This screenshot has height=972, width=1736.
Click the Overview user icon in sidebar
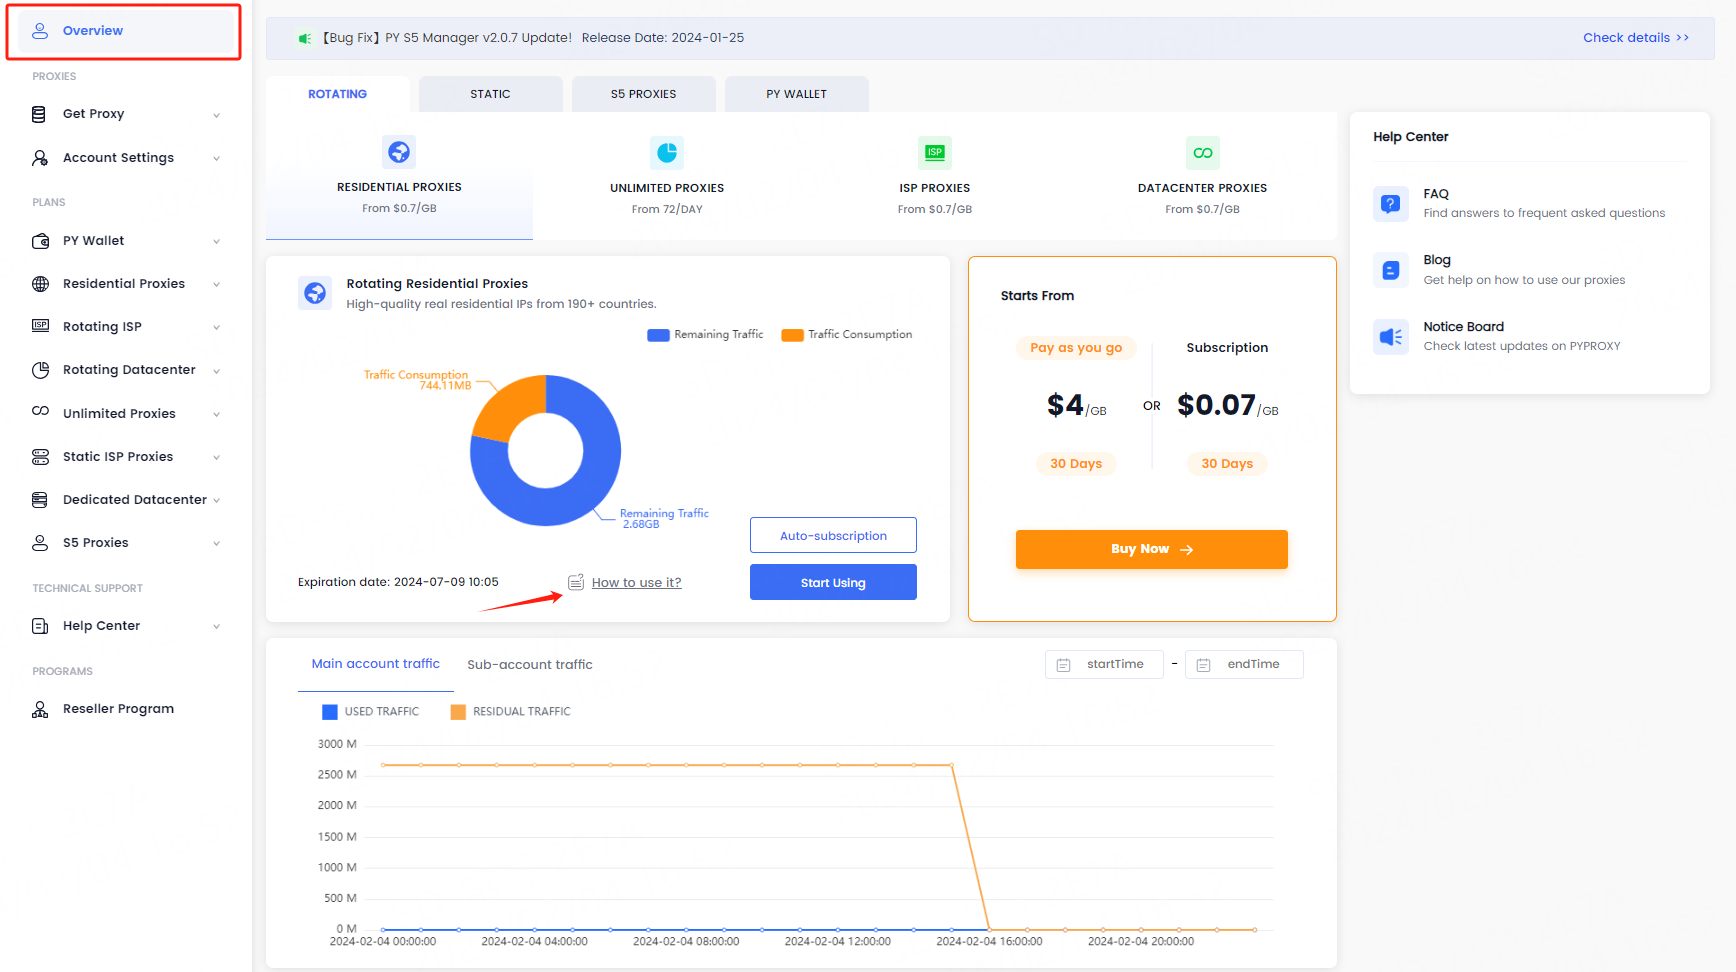pyautogui.click(x=40, y=31)
